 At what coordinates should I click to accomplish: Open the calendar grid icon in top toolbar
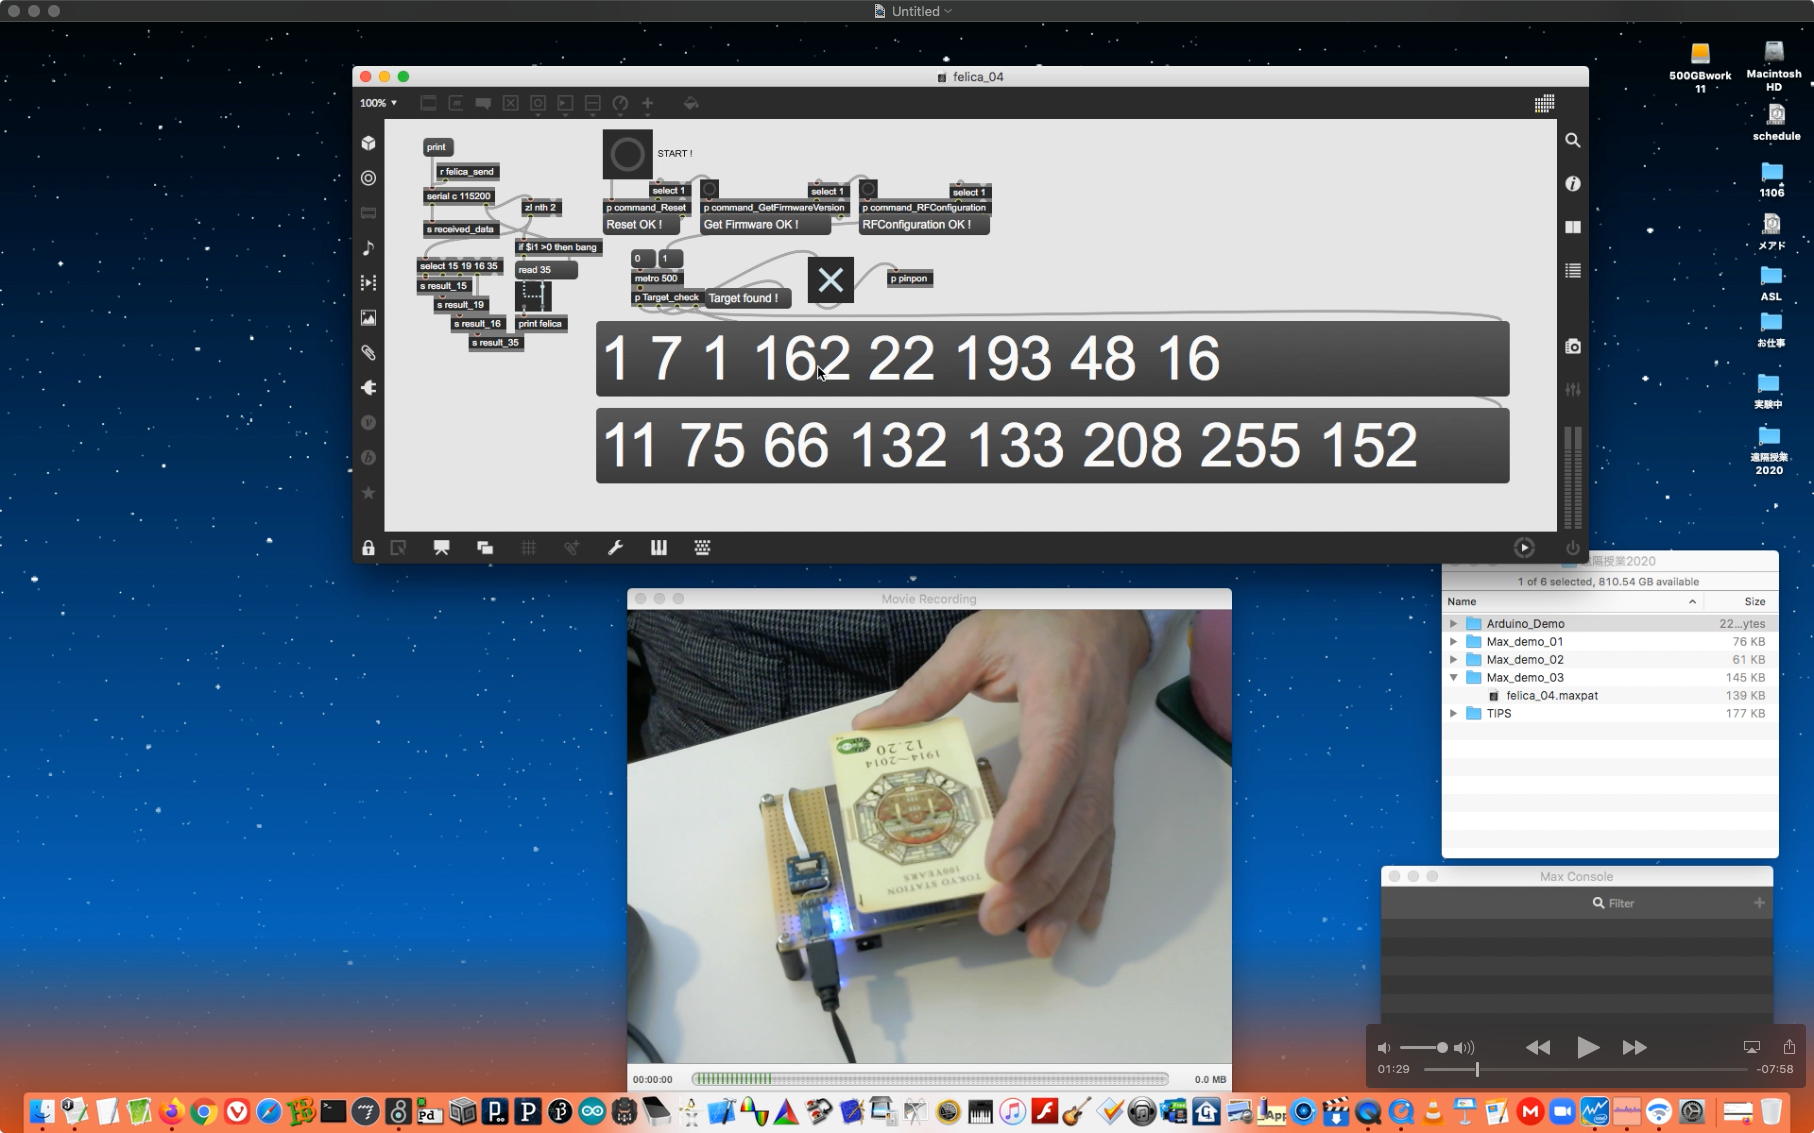(x=1544, y=103)
